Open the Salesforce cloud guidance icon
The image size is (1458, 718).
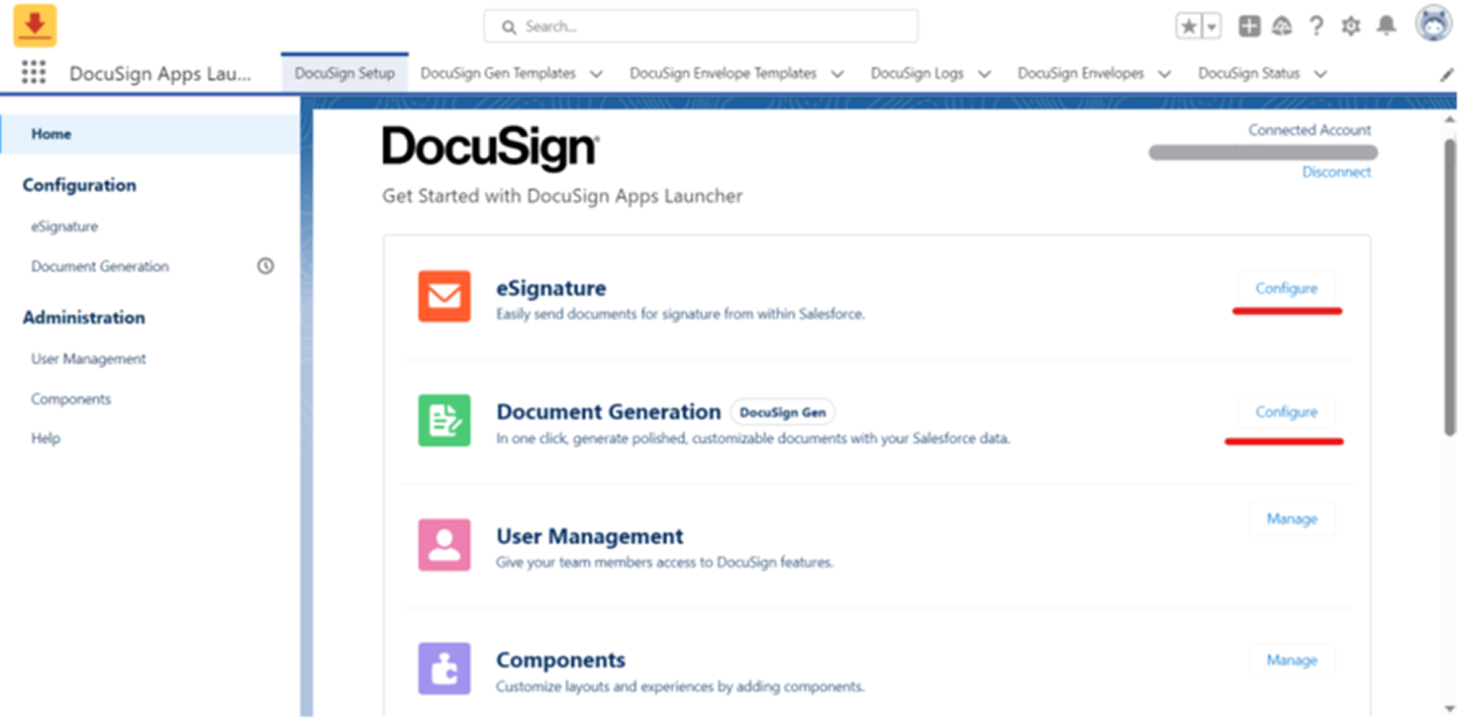pyautogui.click(x=1282, y=27)
